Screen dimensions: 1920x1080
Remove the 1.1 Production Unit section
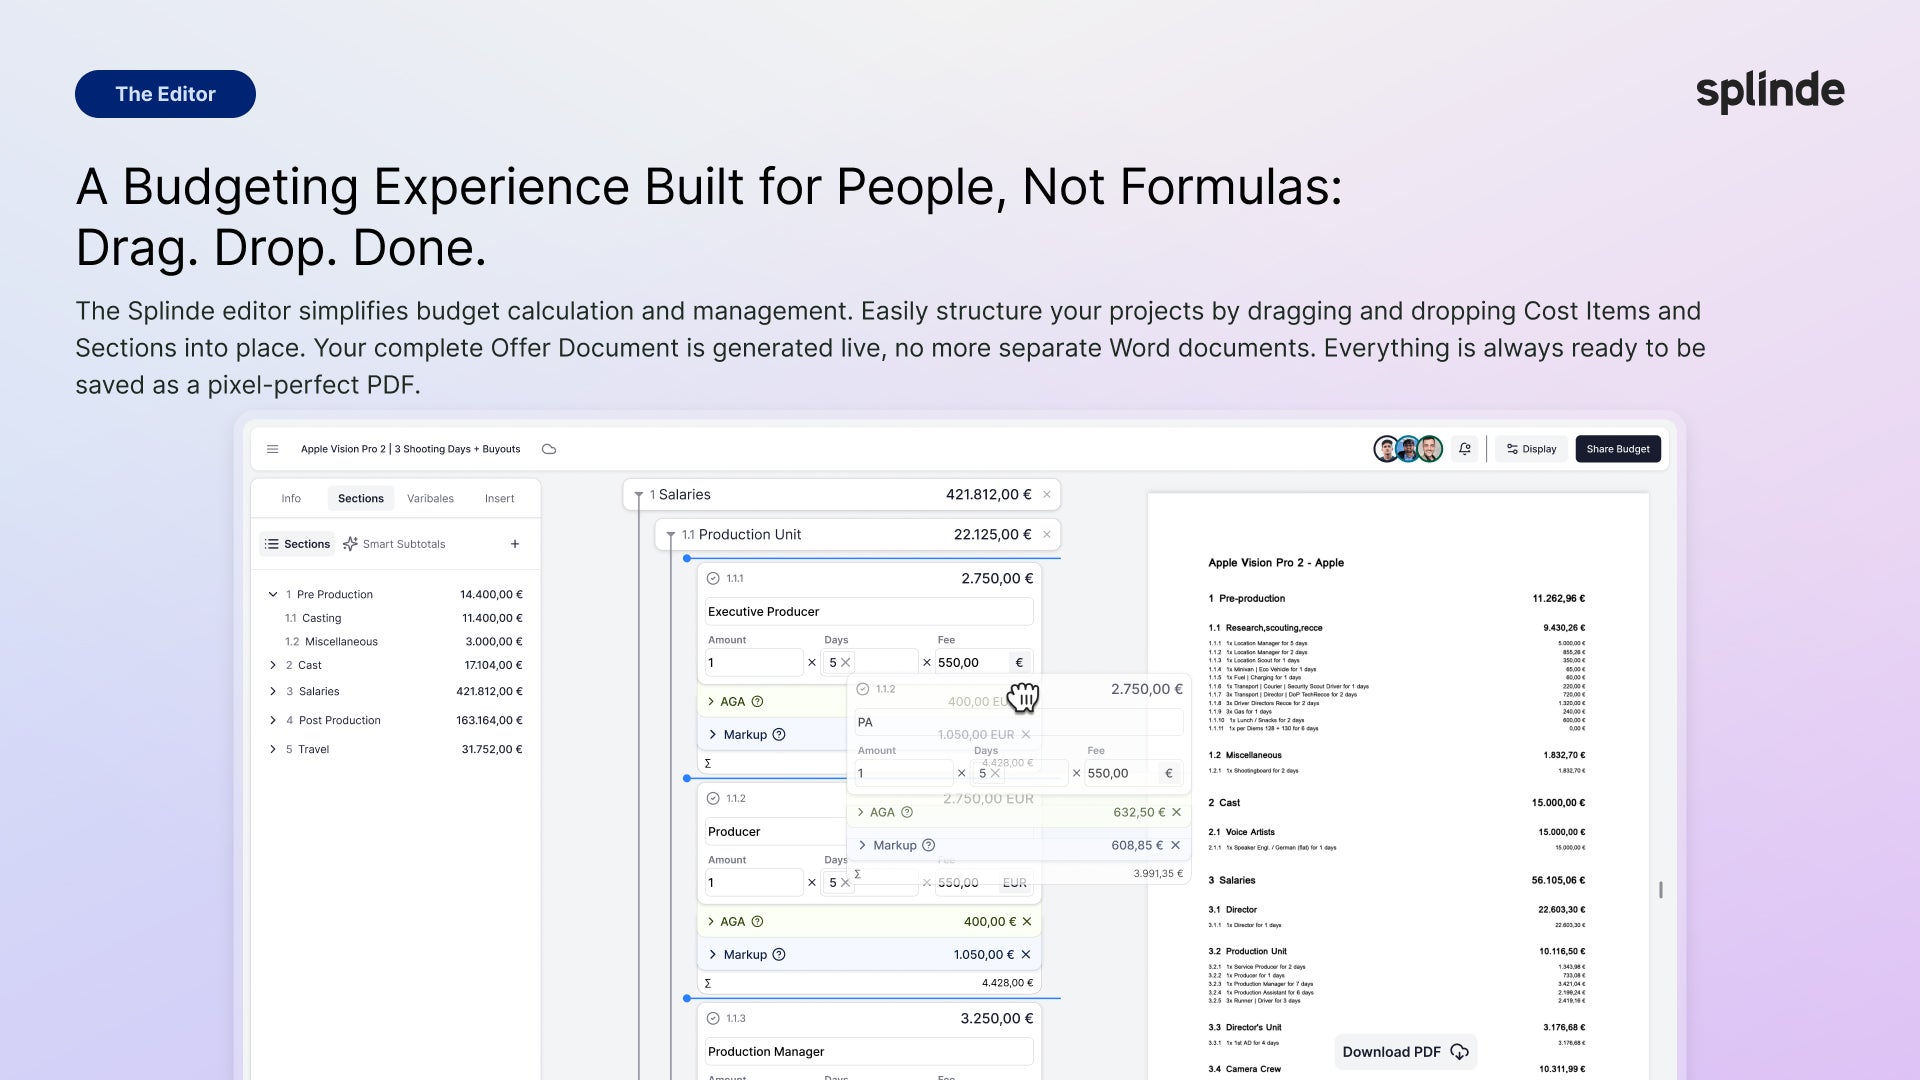(x=1047, y=535)
